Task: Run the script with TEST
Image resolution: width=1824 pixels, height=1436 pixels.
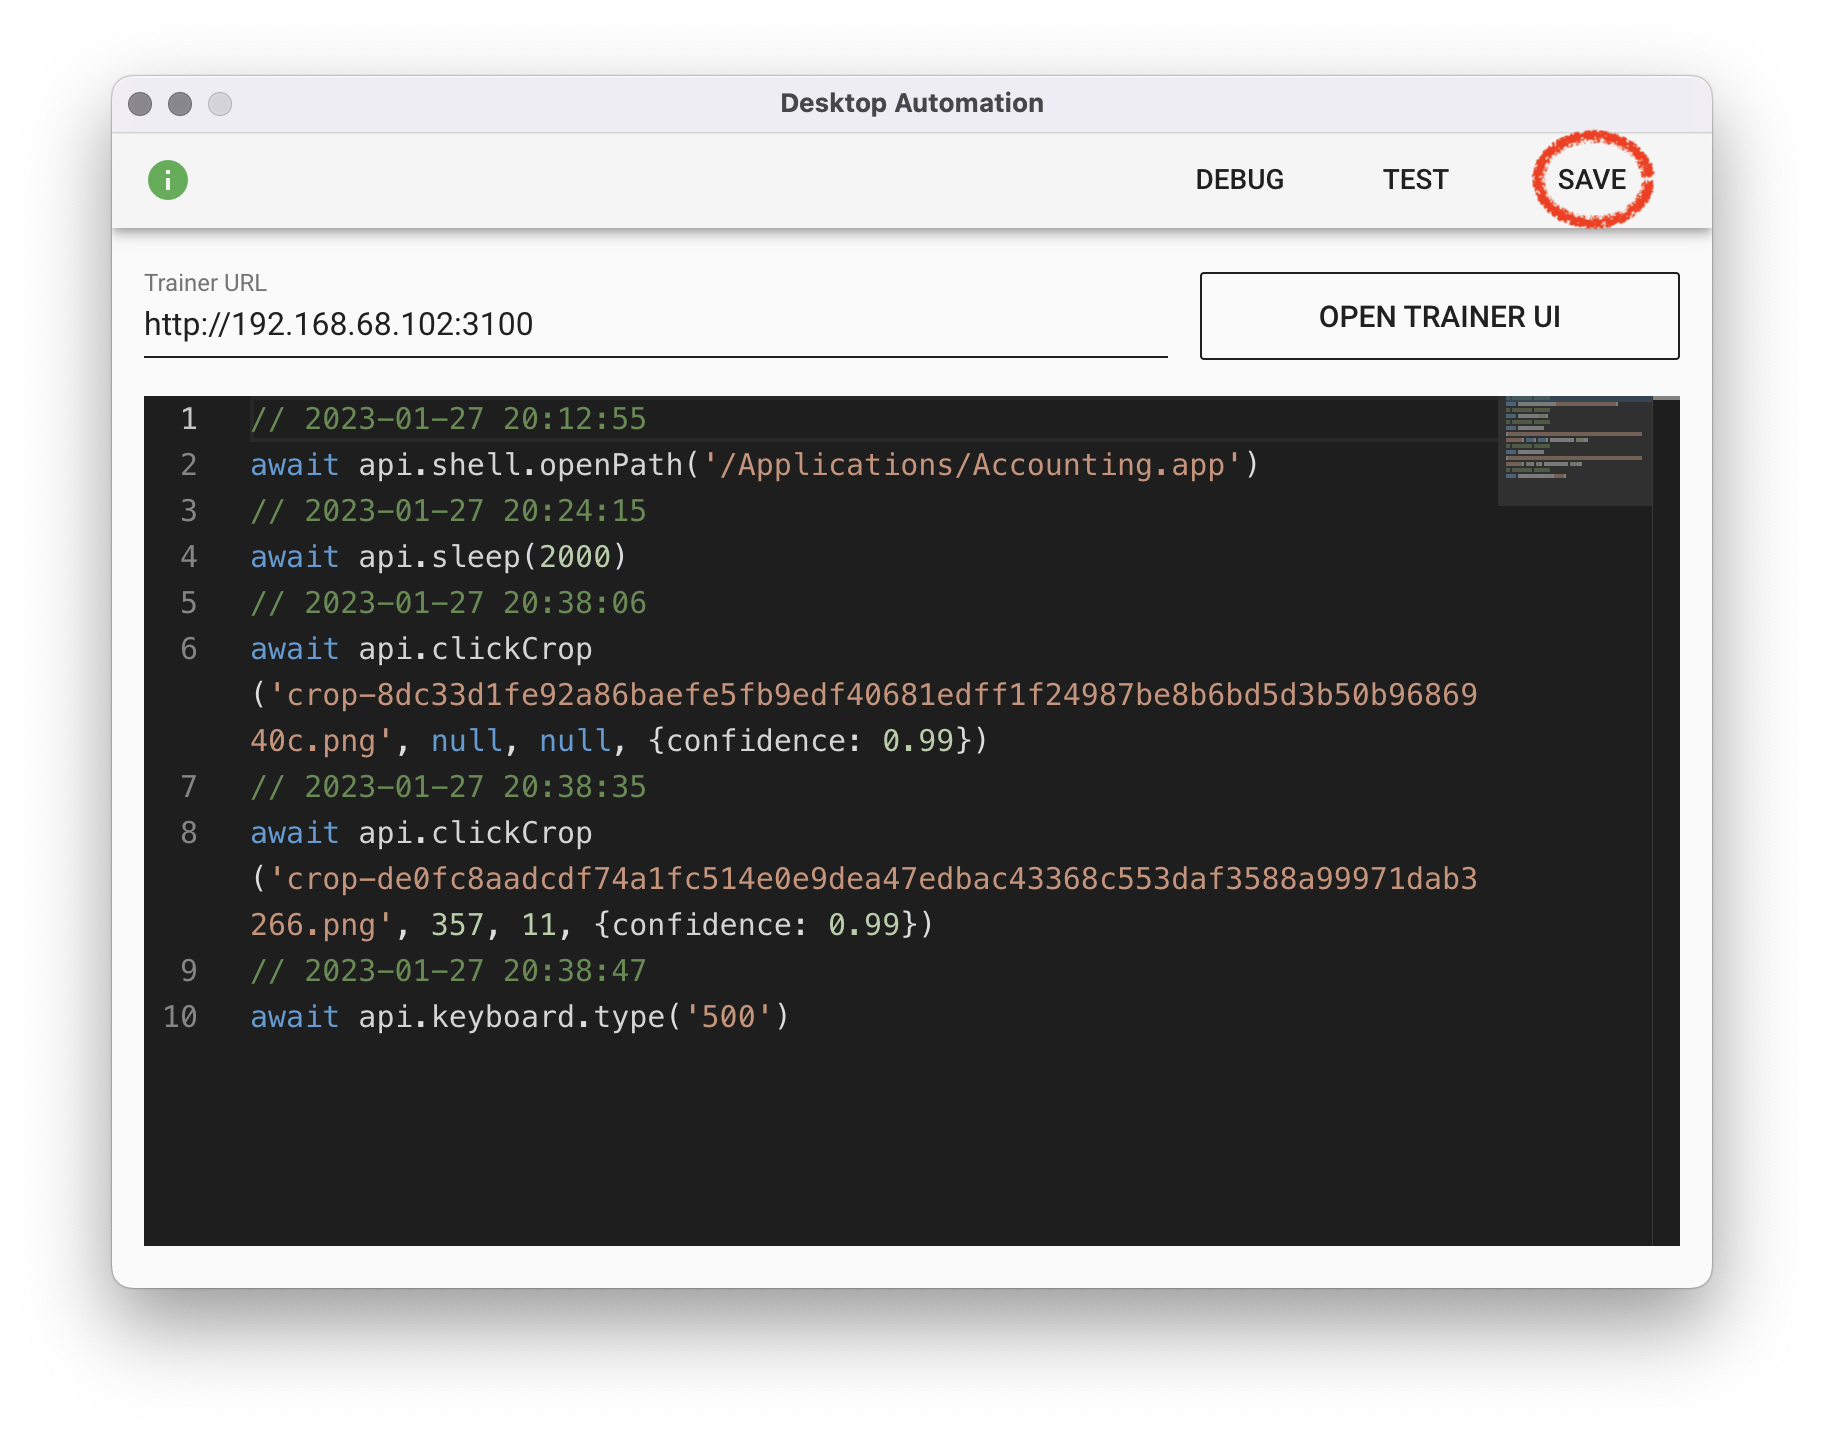Action: point(1415,180)
